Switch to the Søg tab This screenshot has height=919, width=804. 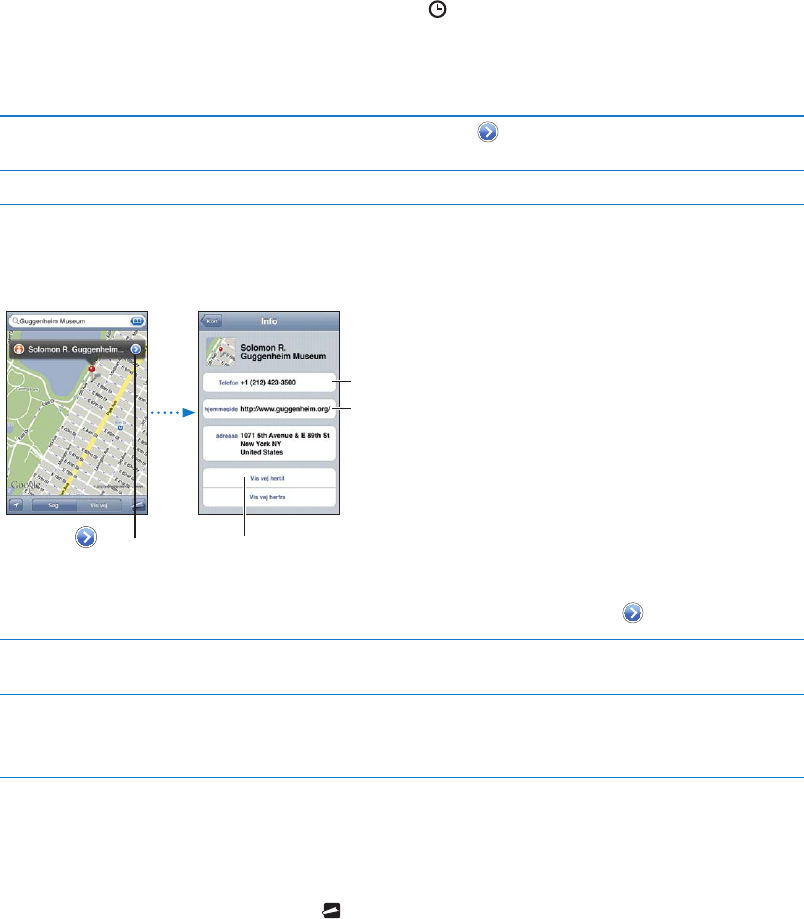pyautogui.click(x=53, y=505)
